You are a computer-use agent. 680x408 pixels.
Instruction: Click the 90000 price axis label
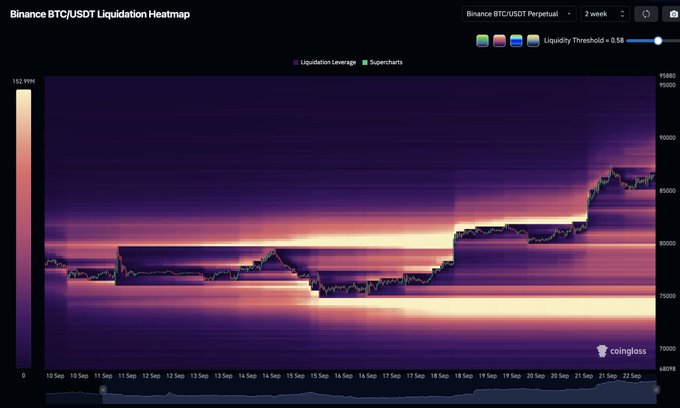[x=667, y=138]
